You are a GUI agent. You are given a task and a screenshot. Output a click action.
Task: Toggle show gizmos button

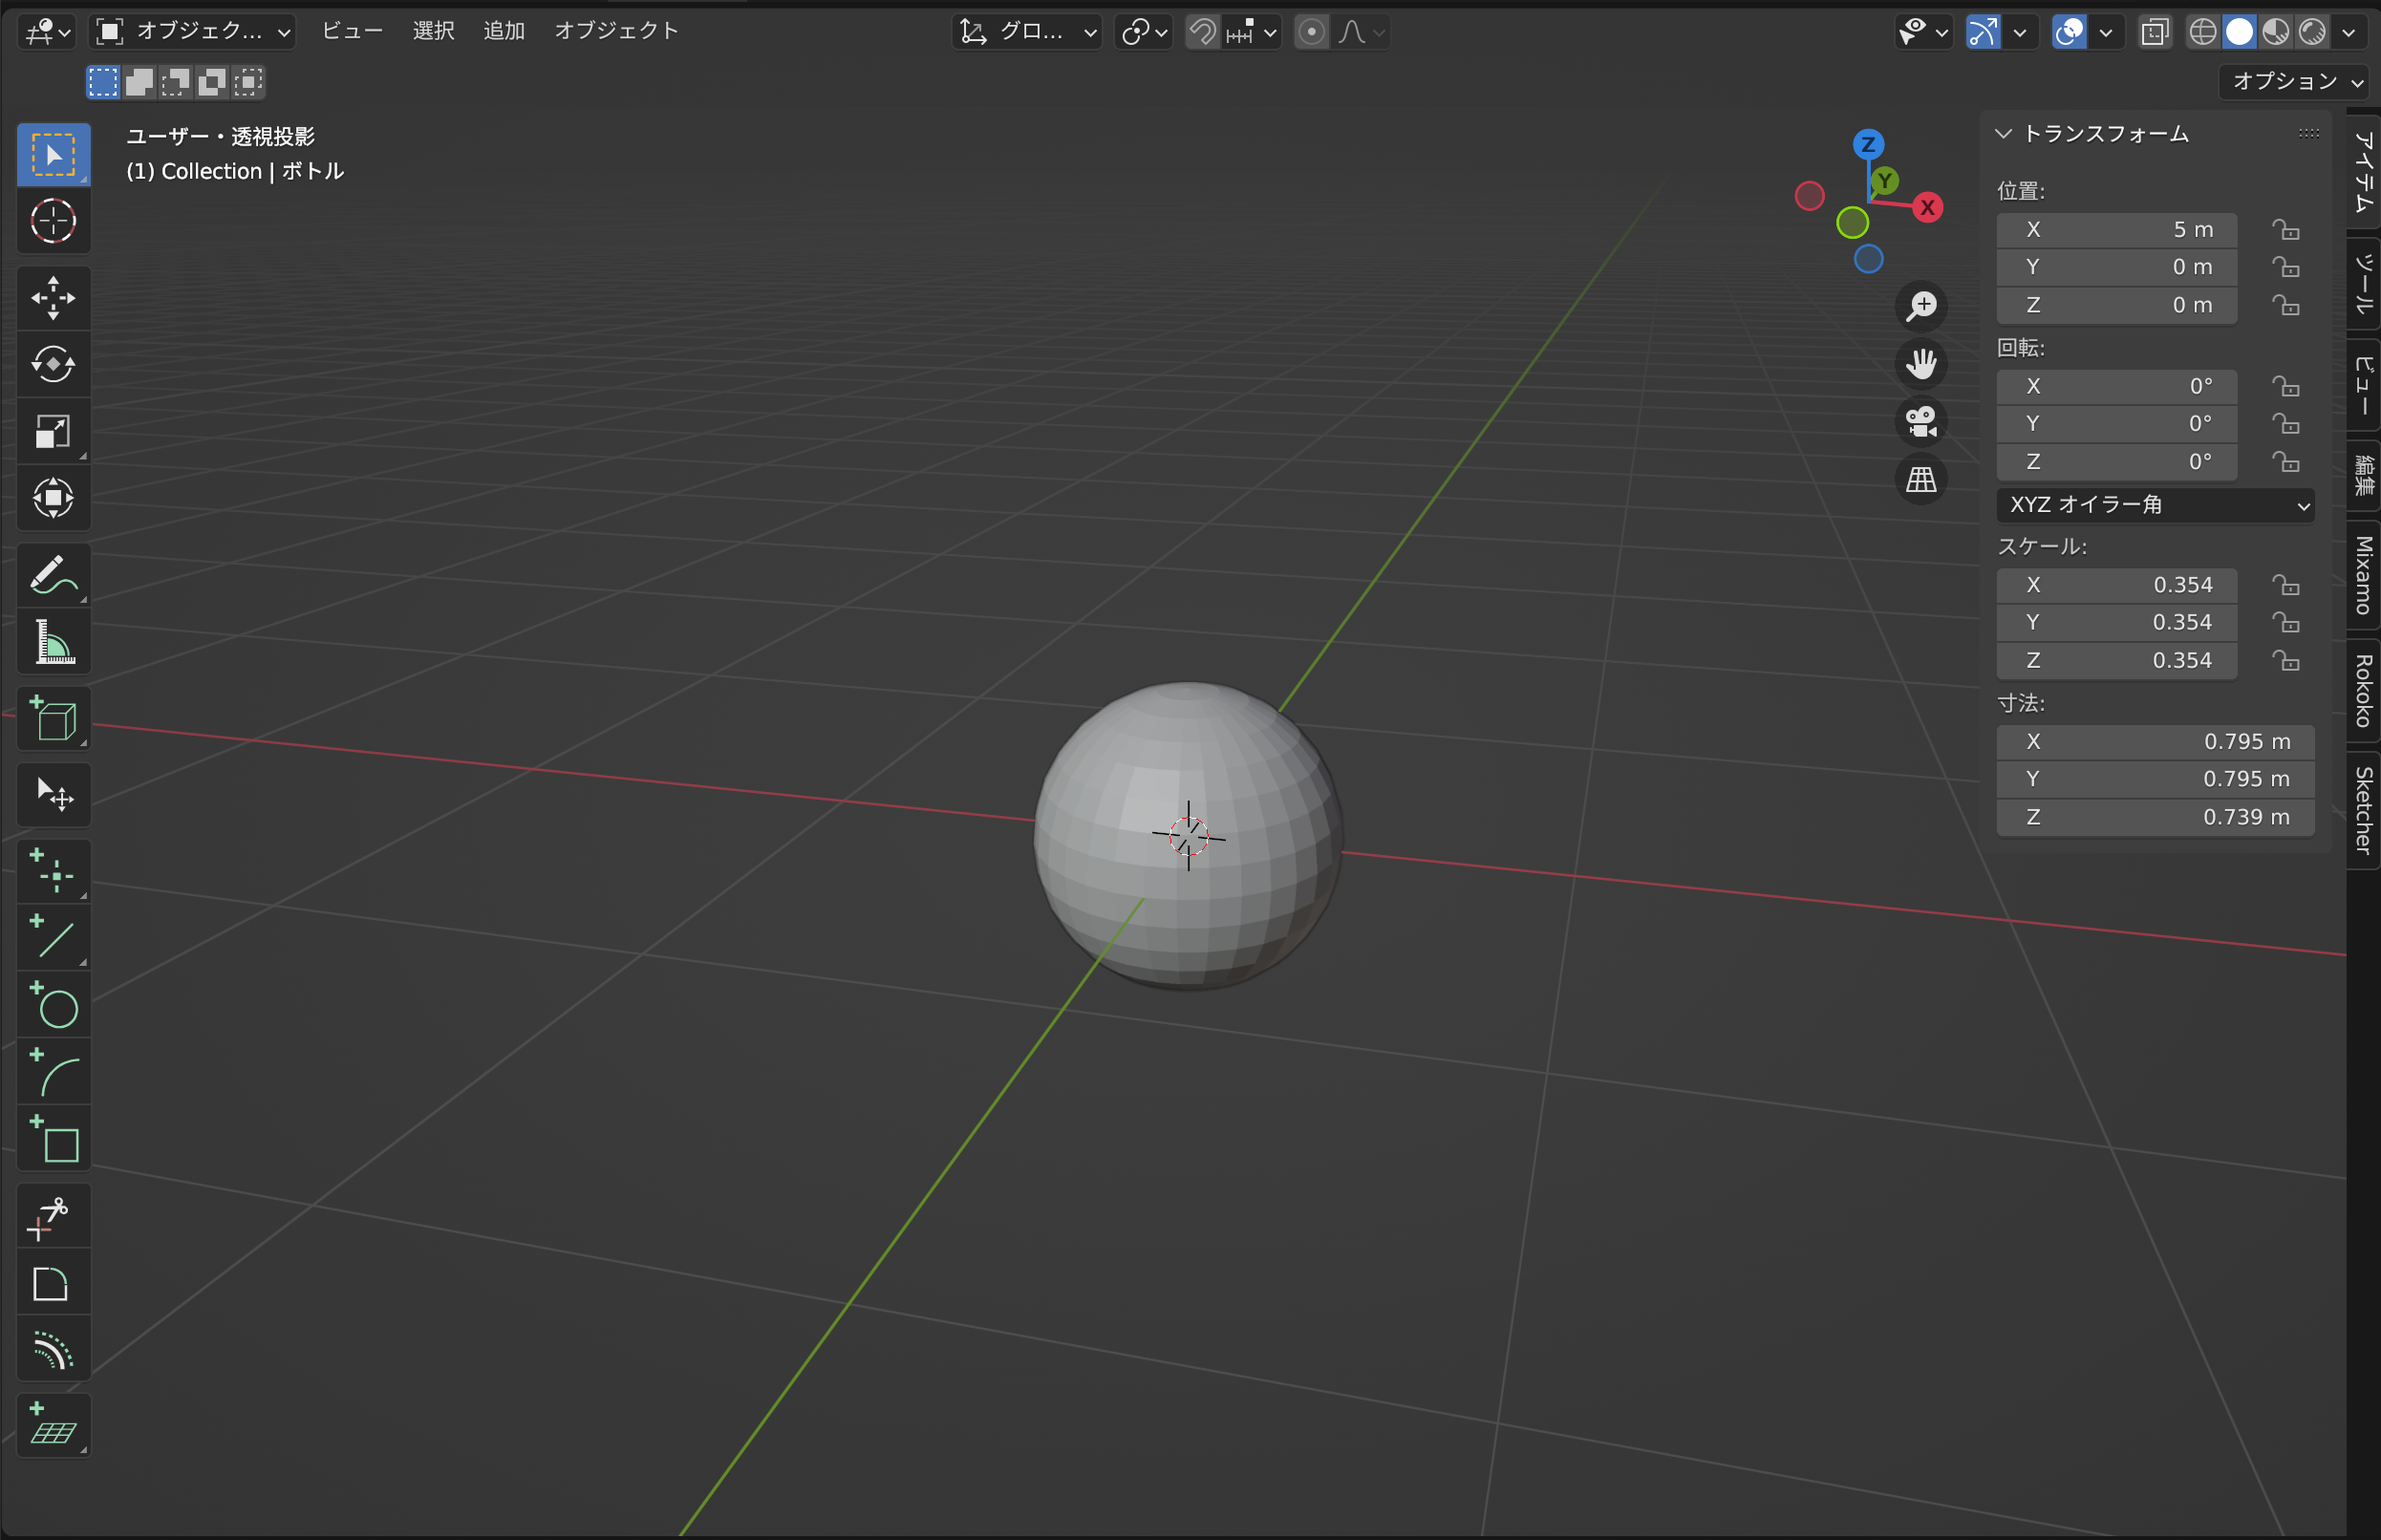point(1982,32)
